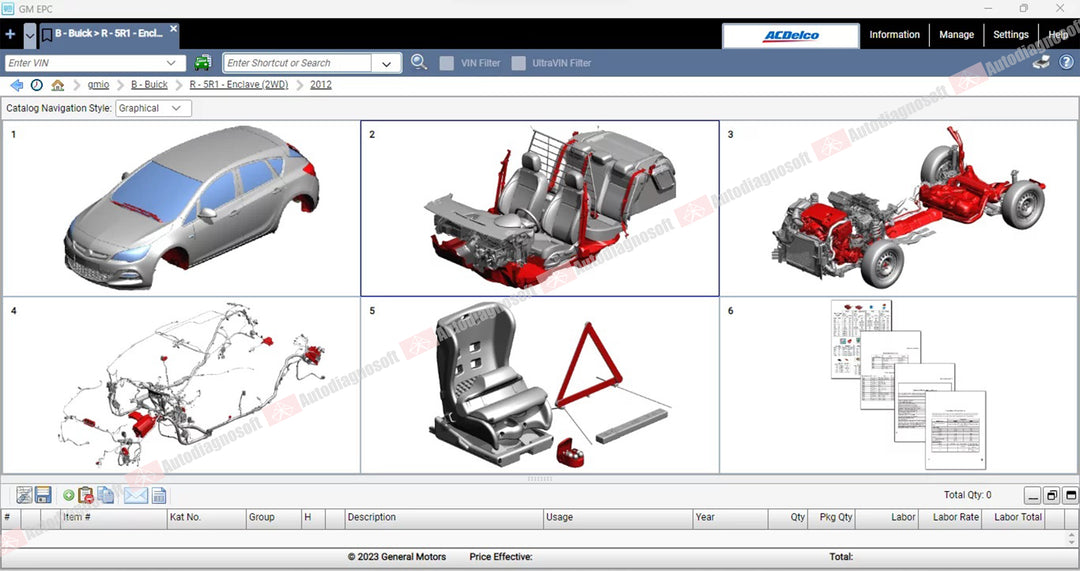Go to home via the house icon
The height and width of the screenshot is (571, 1080).
click(x=58, y=85)
